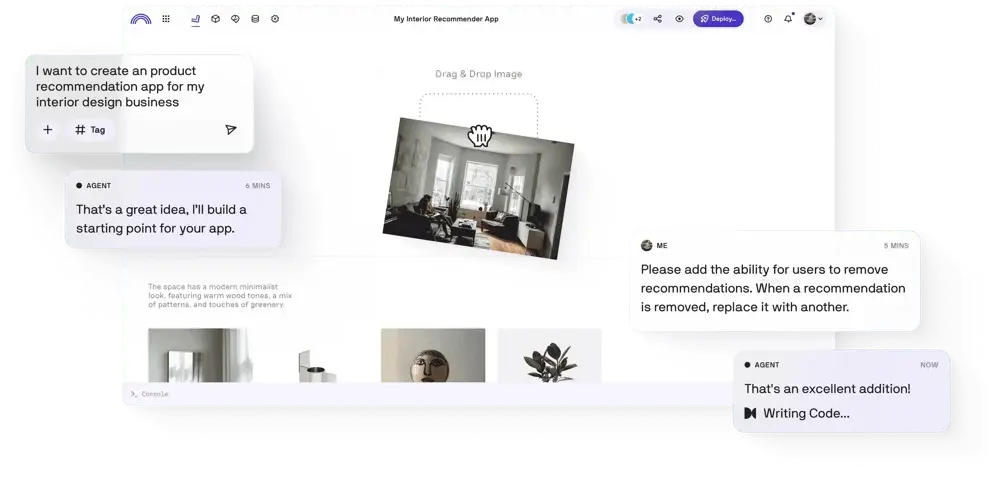The height and width of the screenshot is (479, 990).
Task: Expand the user profile avatar dropdown
Action: point(813,19)
